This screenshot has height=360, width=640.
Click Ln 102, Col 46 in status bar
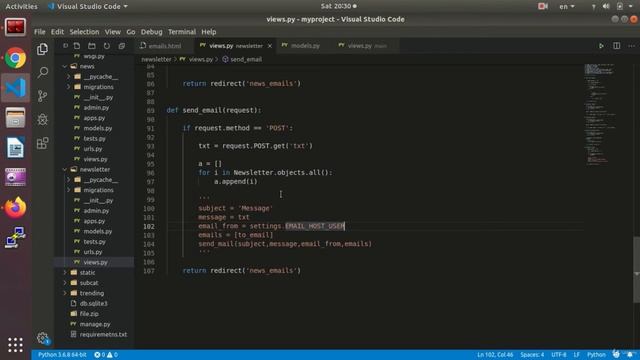point(495,355)
